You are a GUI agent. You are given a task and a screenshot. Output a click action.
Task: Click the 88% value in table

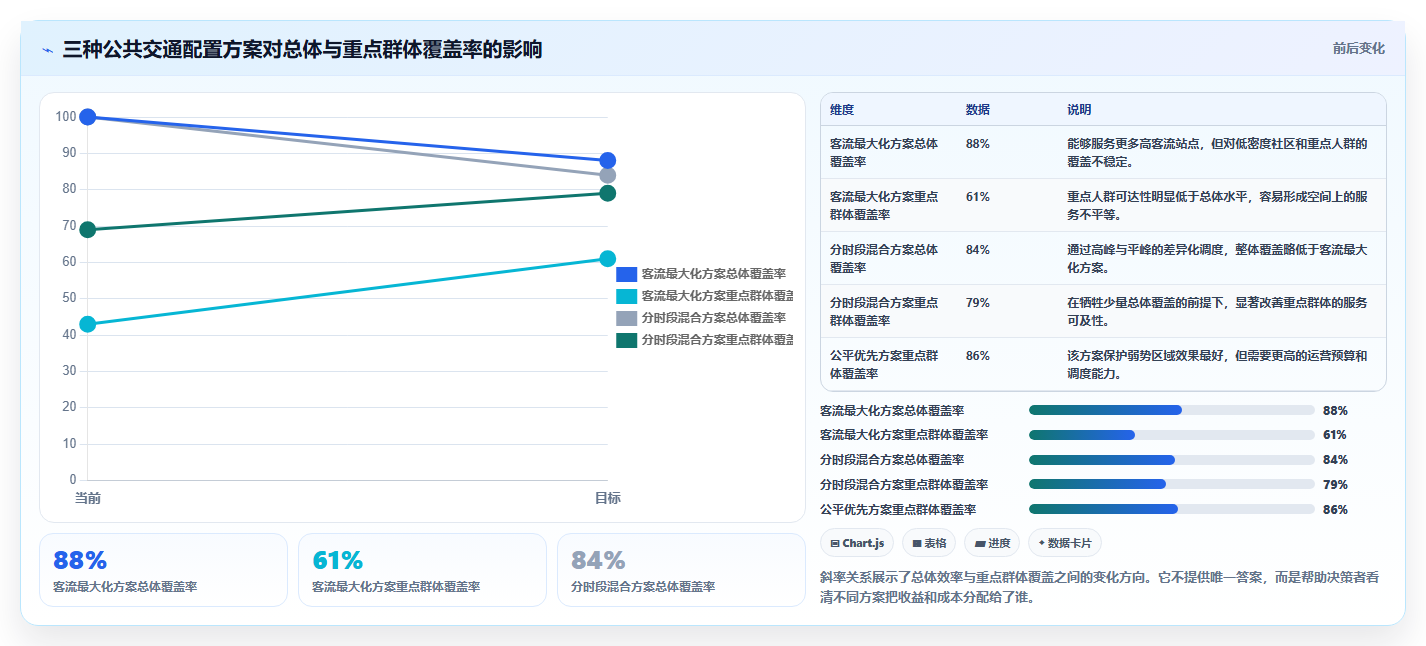(978, 144)
